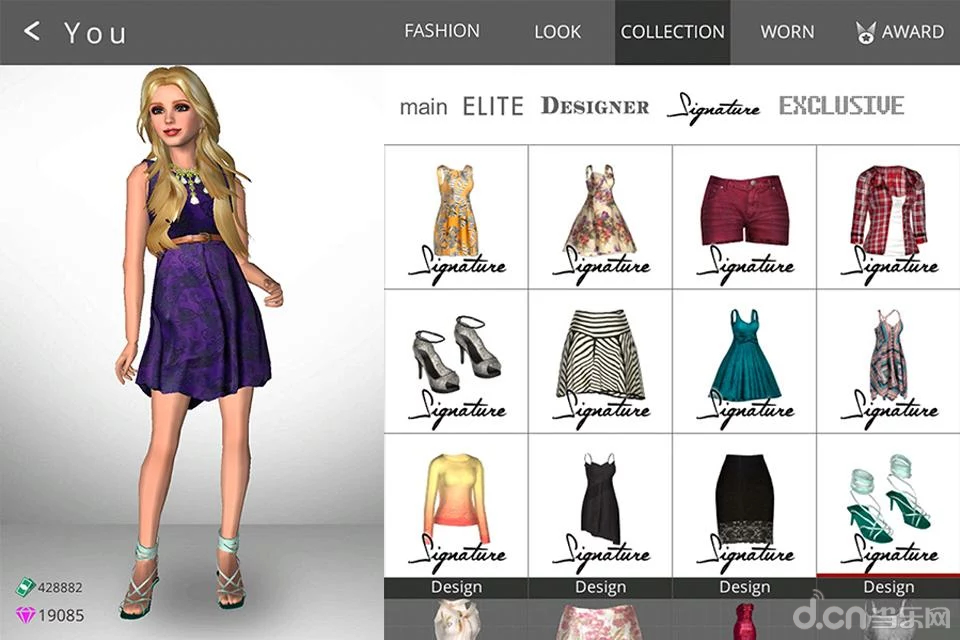Select the red plaid shirt item

[x=888, y=217]
